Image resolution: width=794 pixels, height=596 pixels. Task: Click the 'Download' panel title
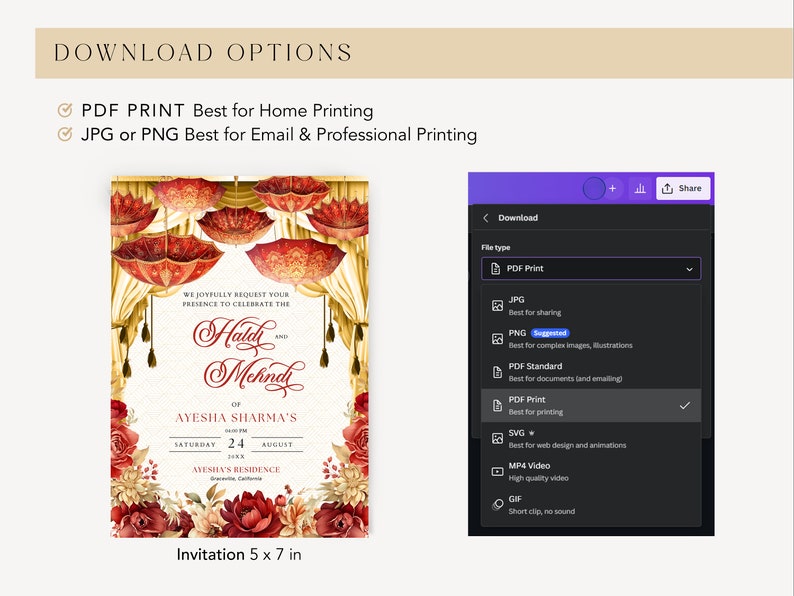tap(518, 218)
